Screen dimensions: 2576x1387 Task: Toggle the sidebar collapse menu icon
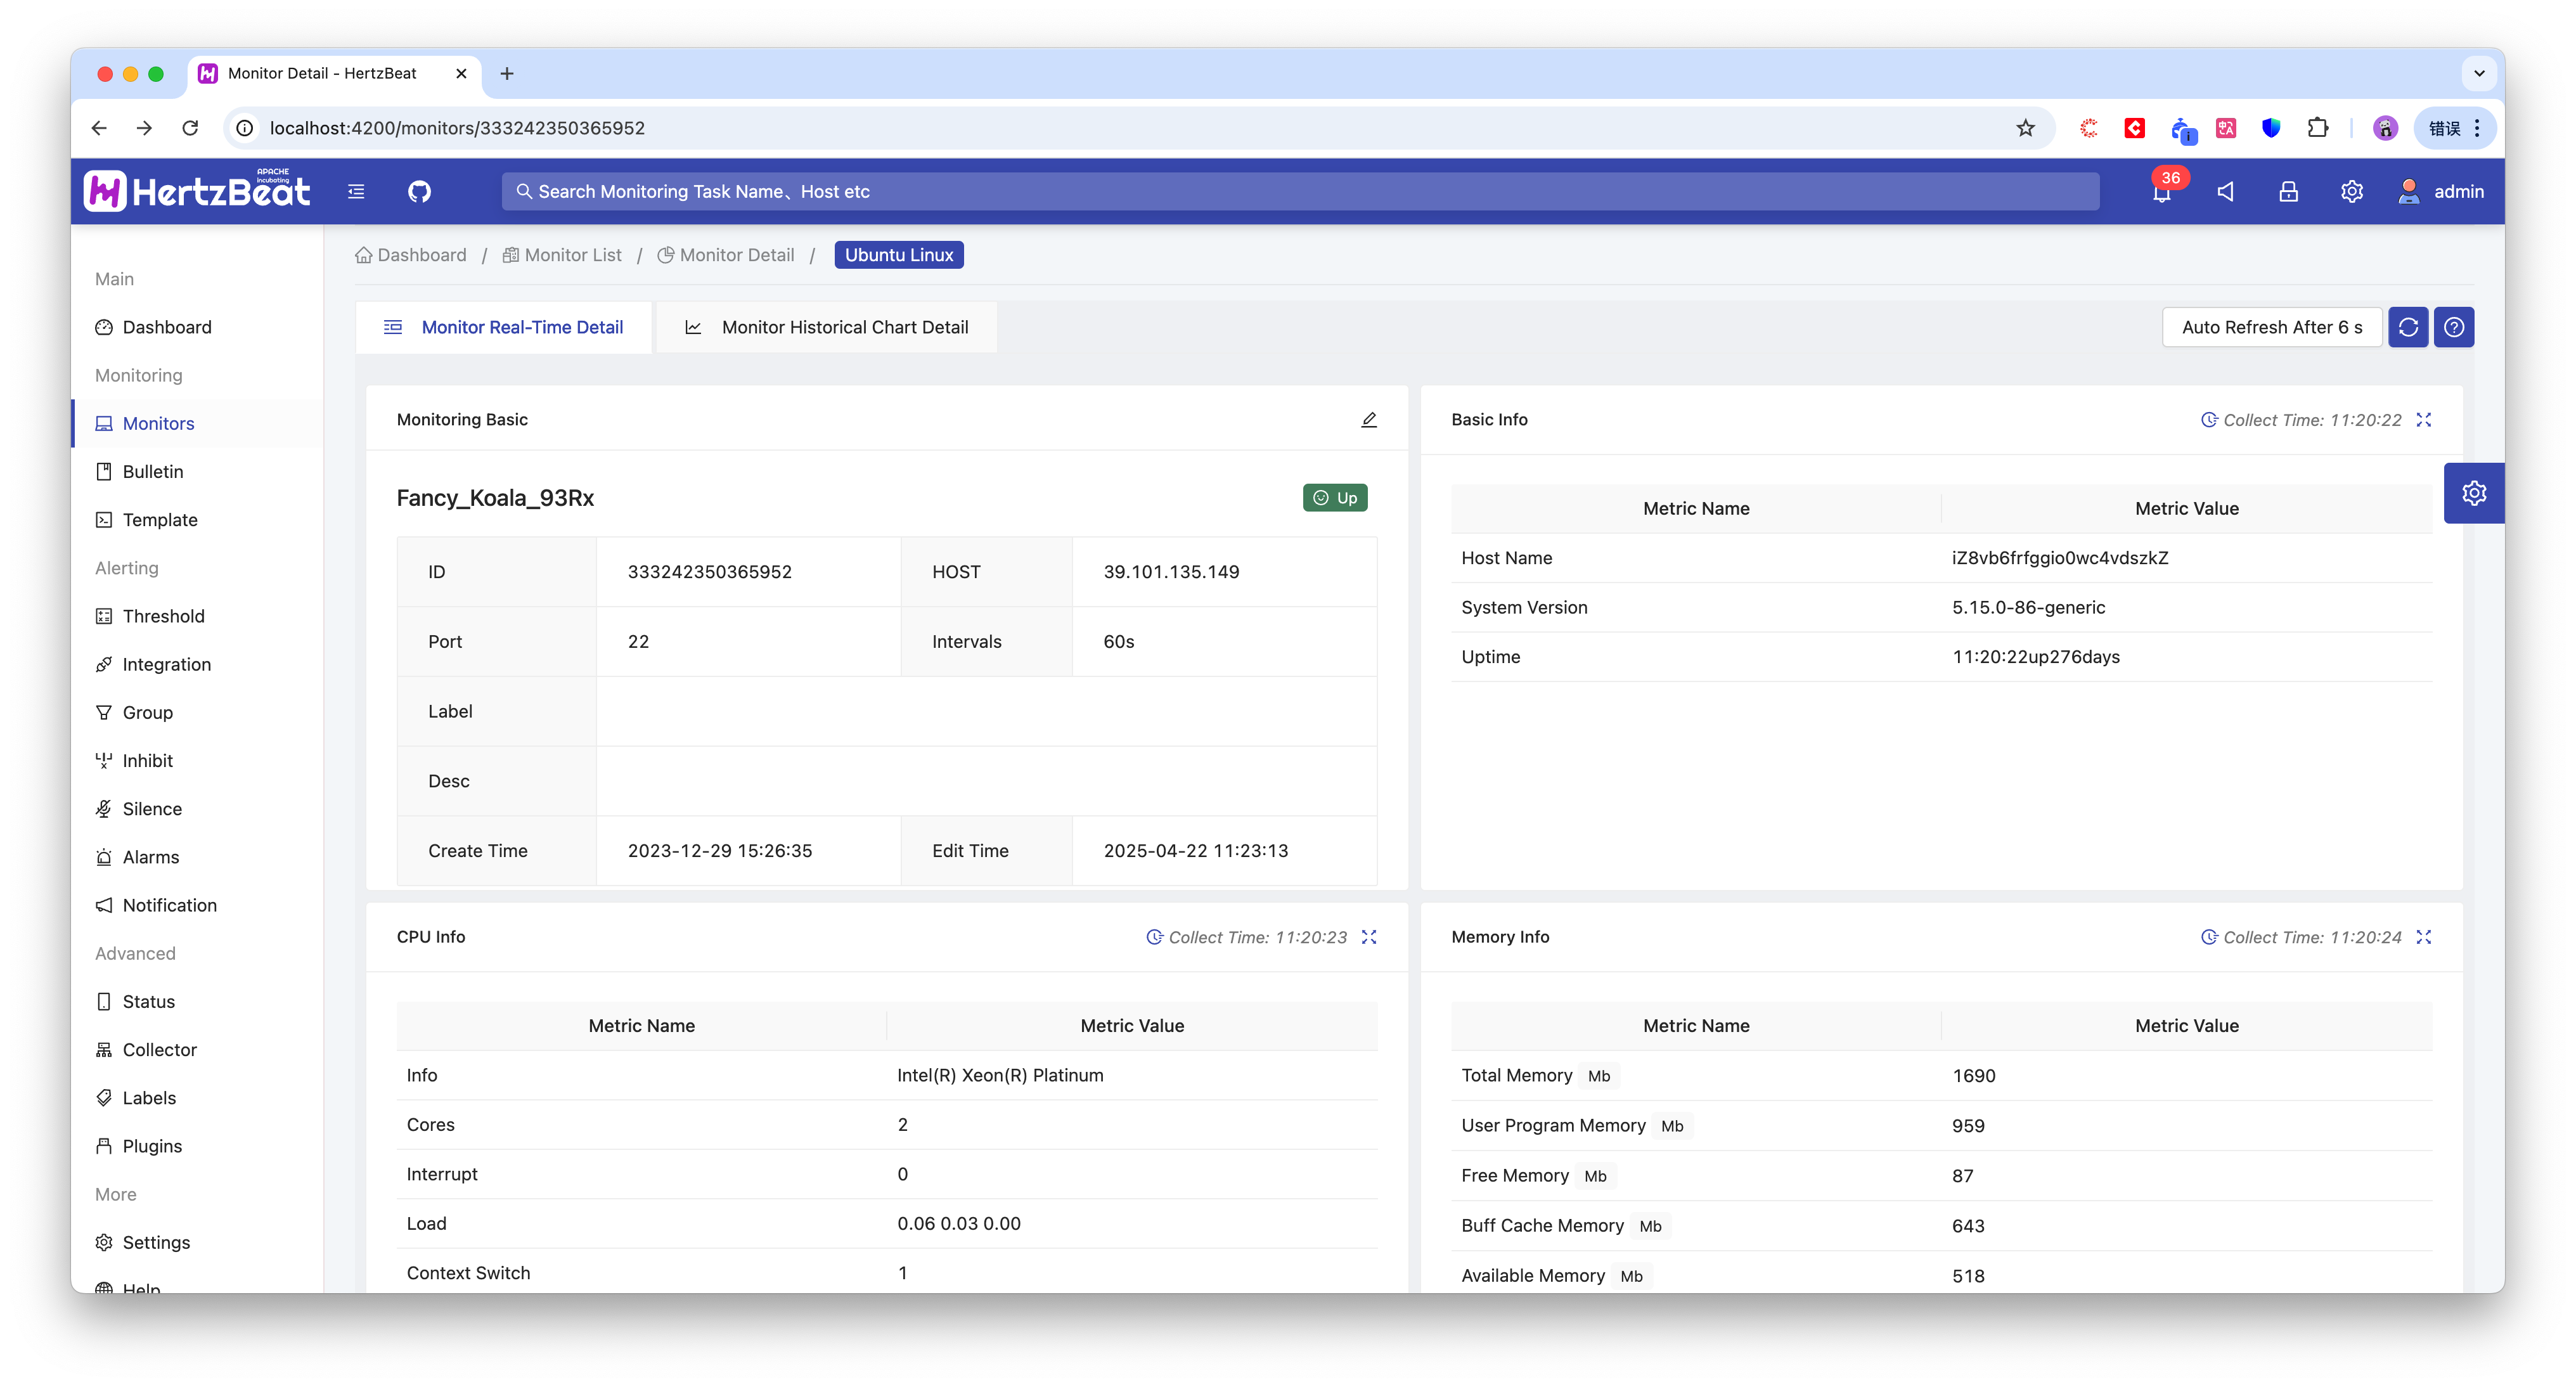point(356,191)
